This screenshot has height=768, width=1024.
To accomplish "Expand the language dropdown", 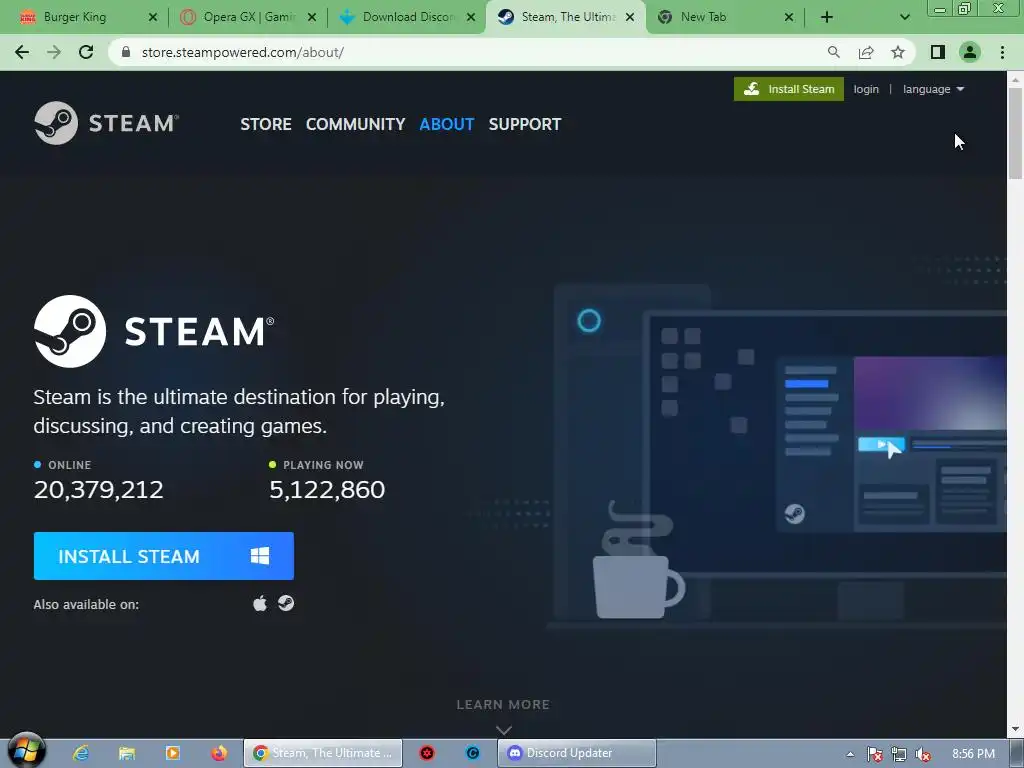I will coord(933,89).
